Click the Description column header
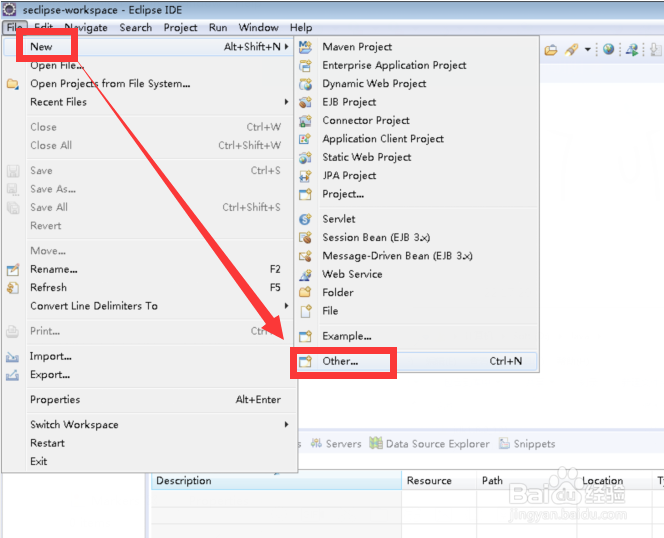 coord(276,481)
